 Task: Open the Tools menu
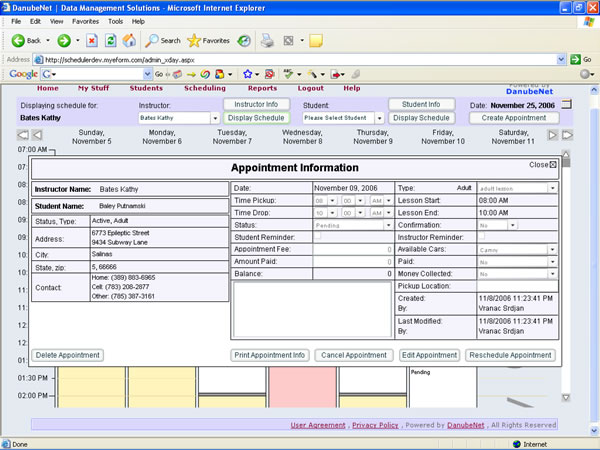point(115,21)
